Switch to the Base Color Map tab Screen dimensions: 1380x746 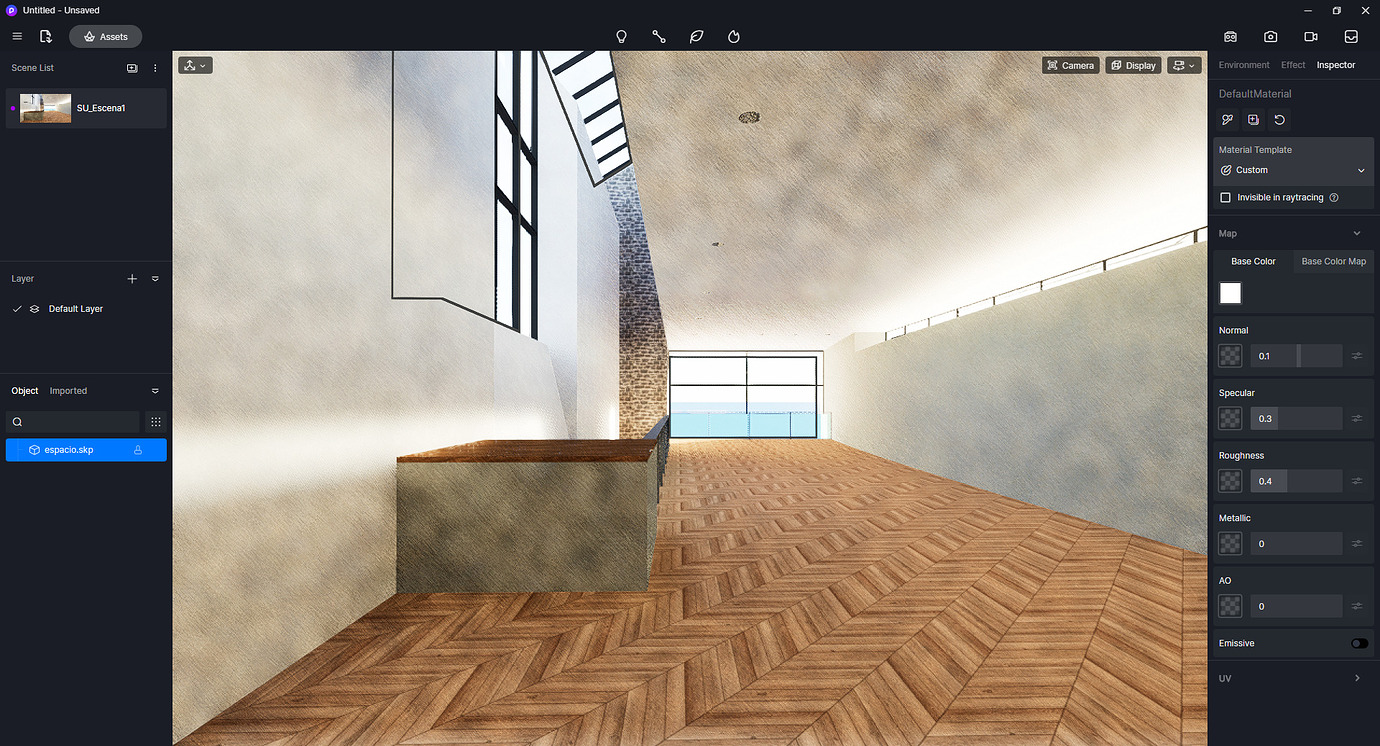click(x=1332, y=261)
